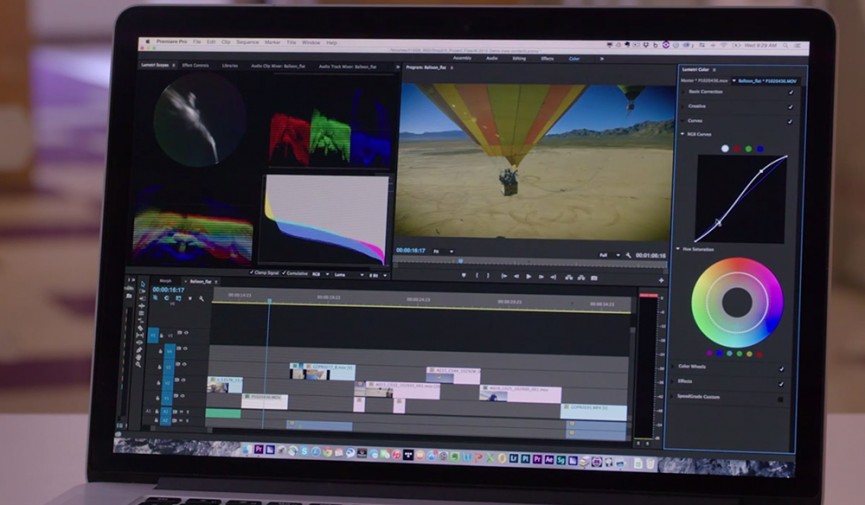The image size is (865, 505).
Task: Toggle the A1 audio track target button
Action: coord(165,411)
